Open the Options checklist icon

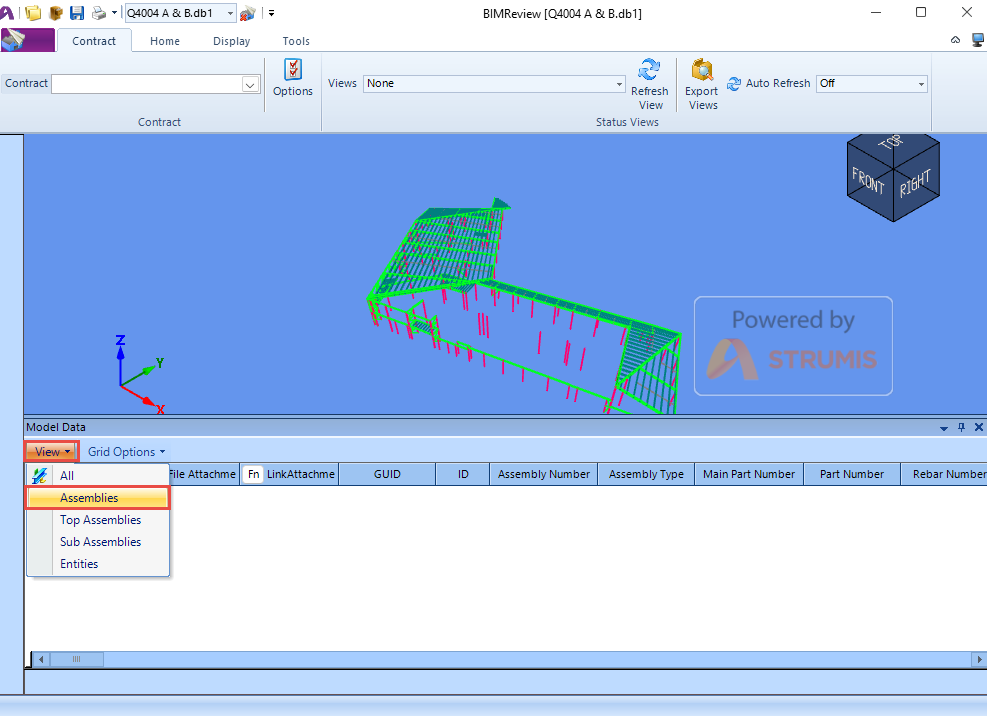coord(293,69)
